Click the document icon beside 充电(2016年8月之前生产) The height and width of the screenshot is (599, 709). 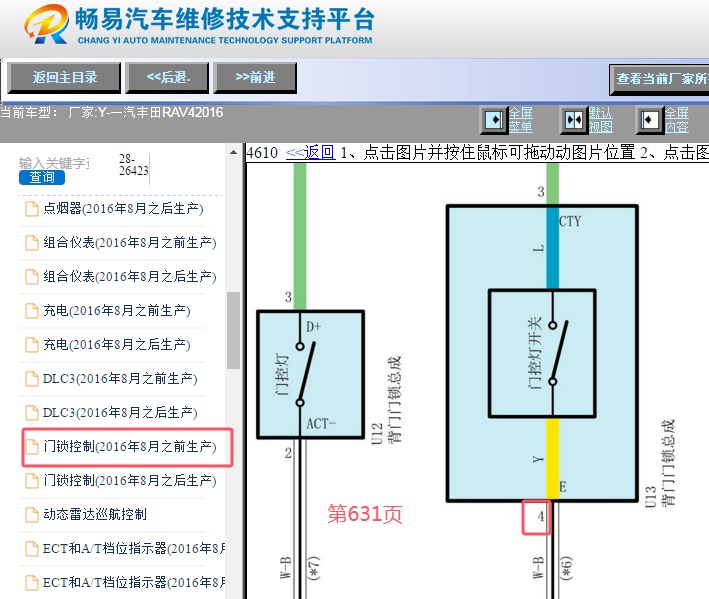point(32,311)
